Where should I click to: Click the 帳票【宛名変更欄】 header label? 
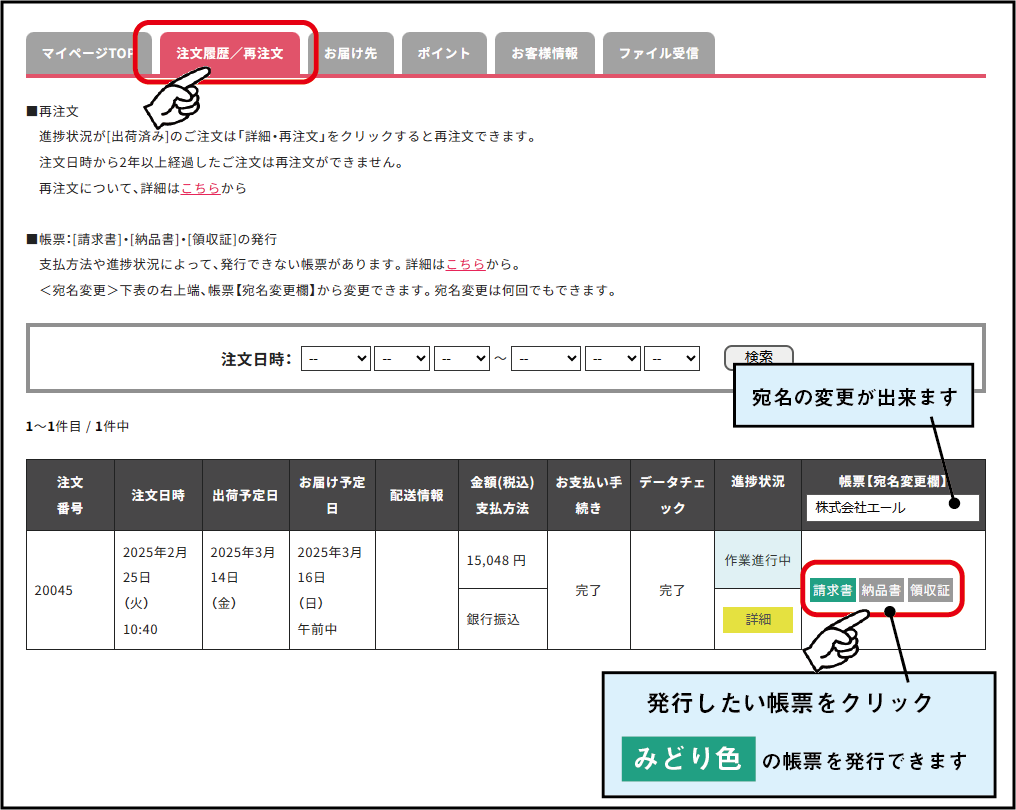click(894, 481)
